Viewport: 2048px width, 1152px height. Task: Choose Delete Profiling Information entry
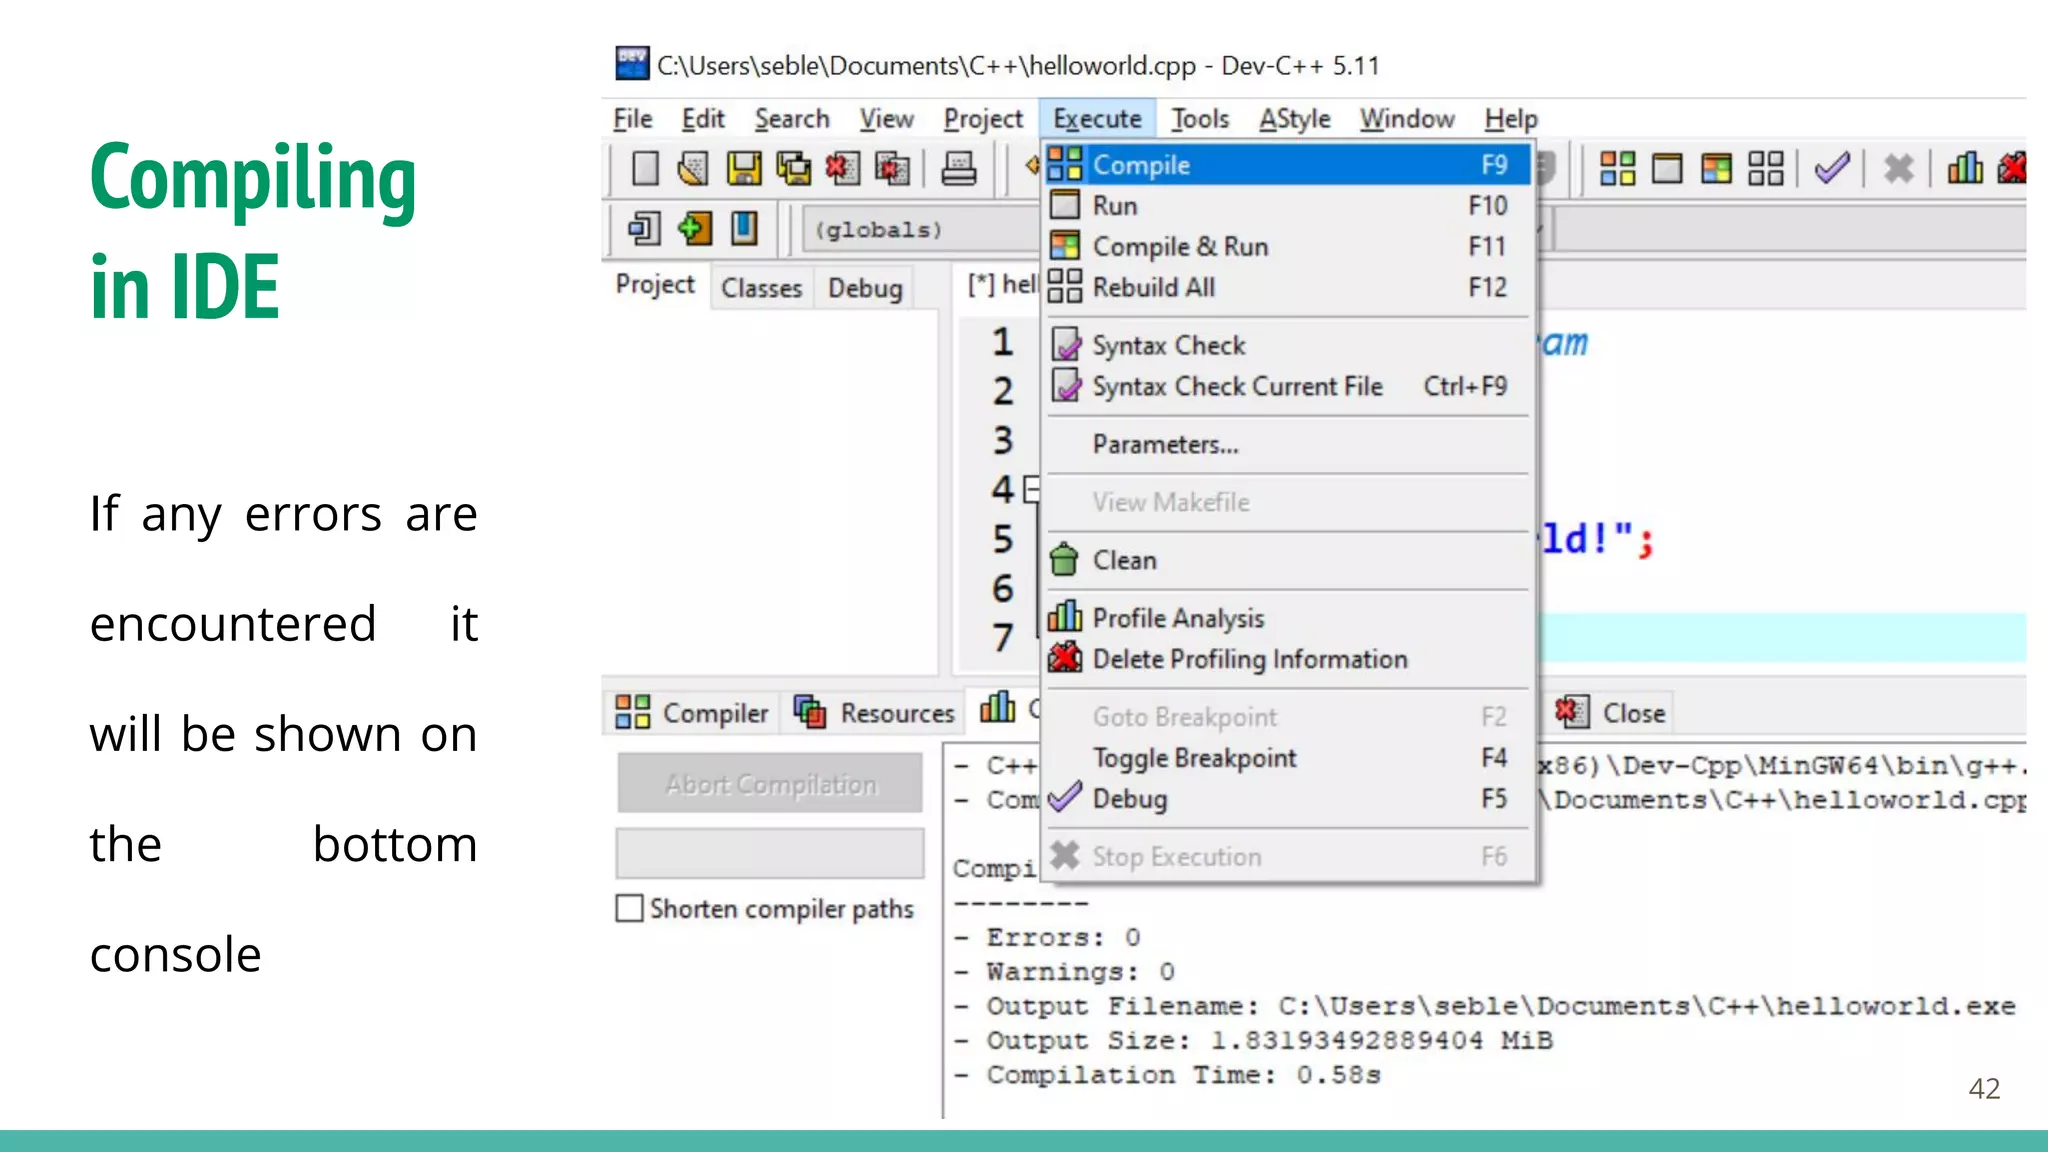[1287, 659]
